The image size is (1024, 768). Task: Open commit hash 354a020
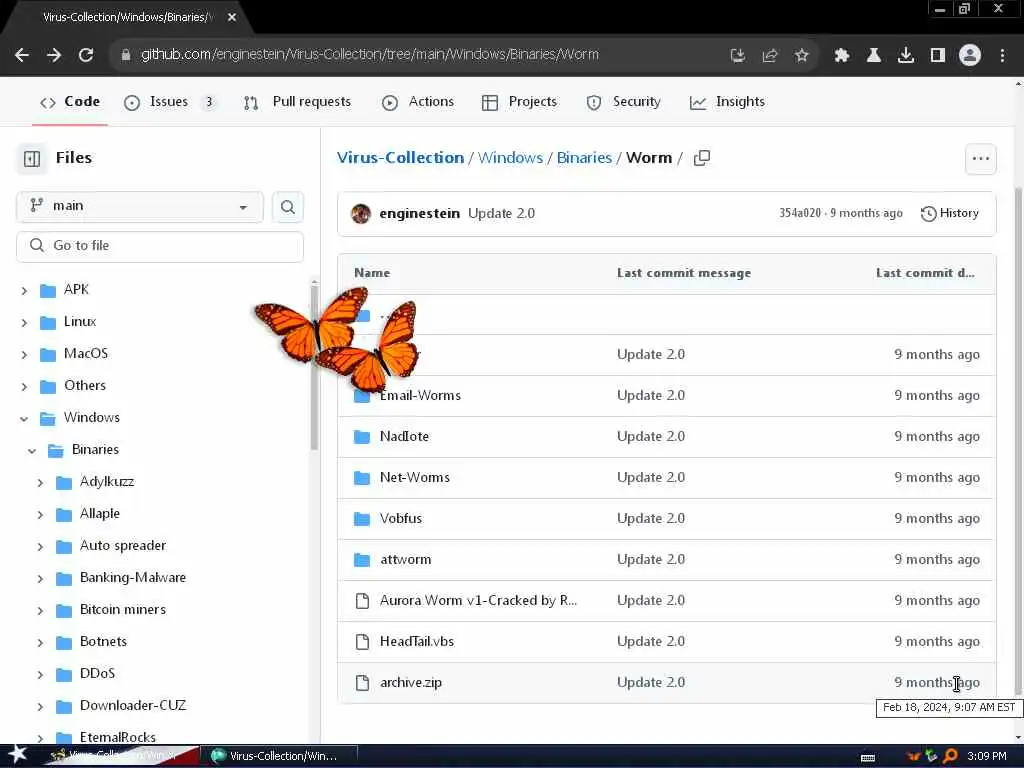[x=799, y=214]
